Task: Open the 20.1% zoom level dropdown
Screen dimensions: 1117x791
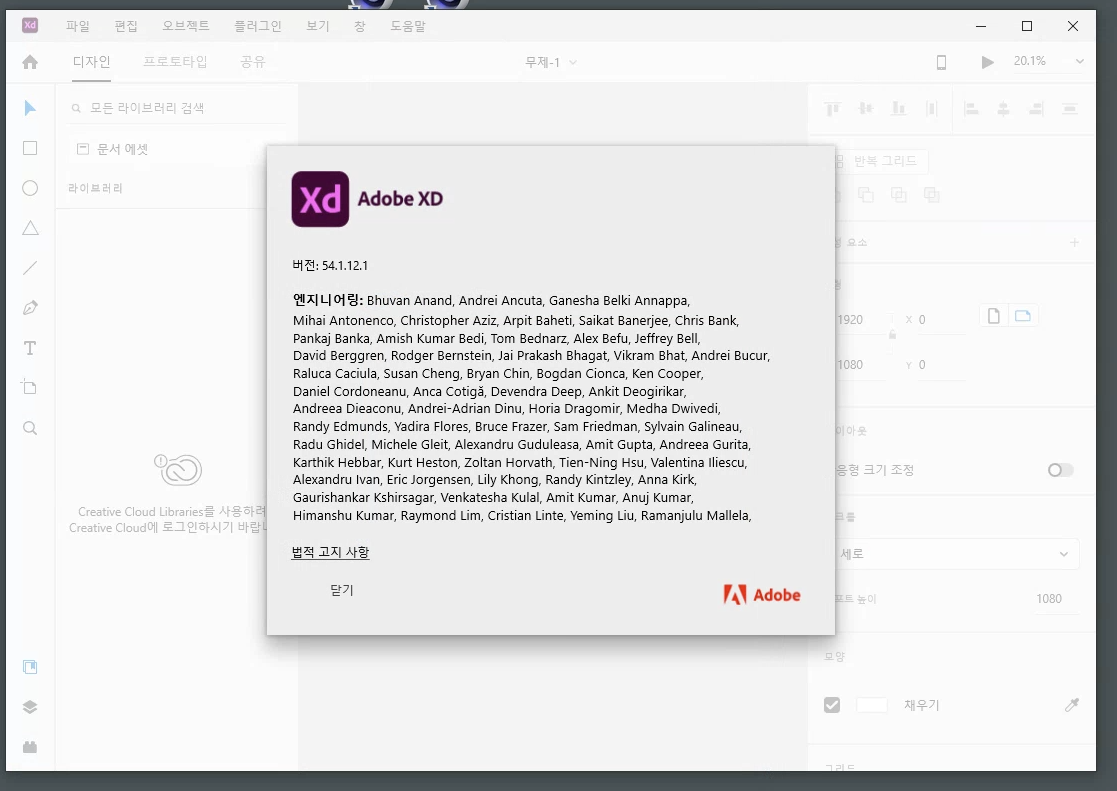Action: coord(1049,61)
